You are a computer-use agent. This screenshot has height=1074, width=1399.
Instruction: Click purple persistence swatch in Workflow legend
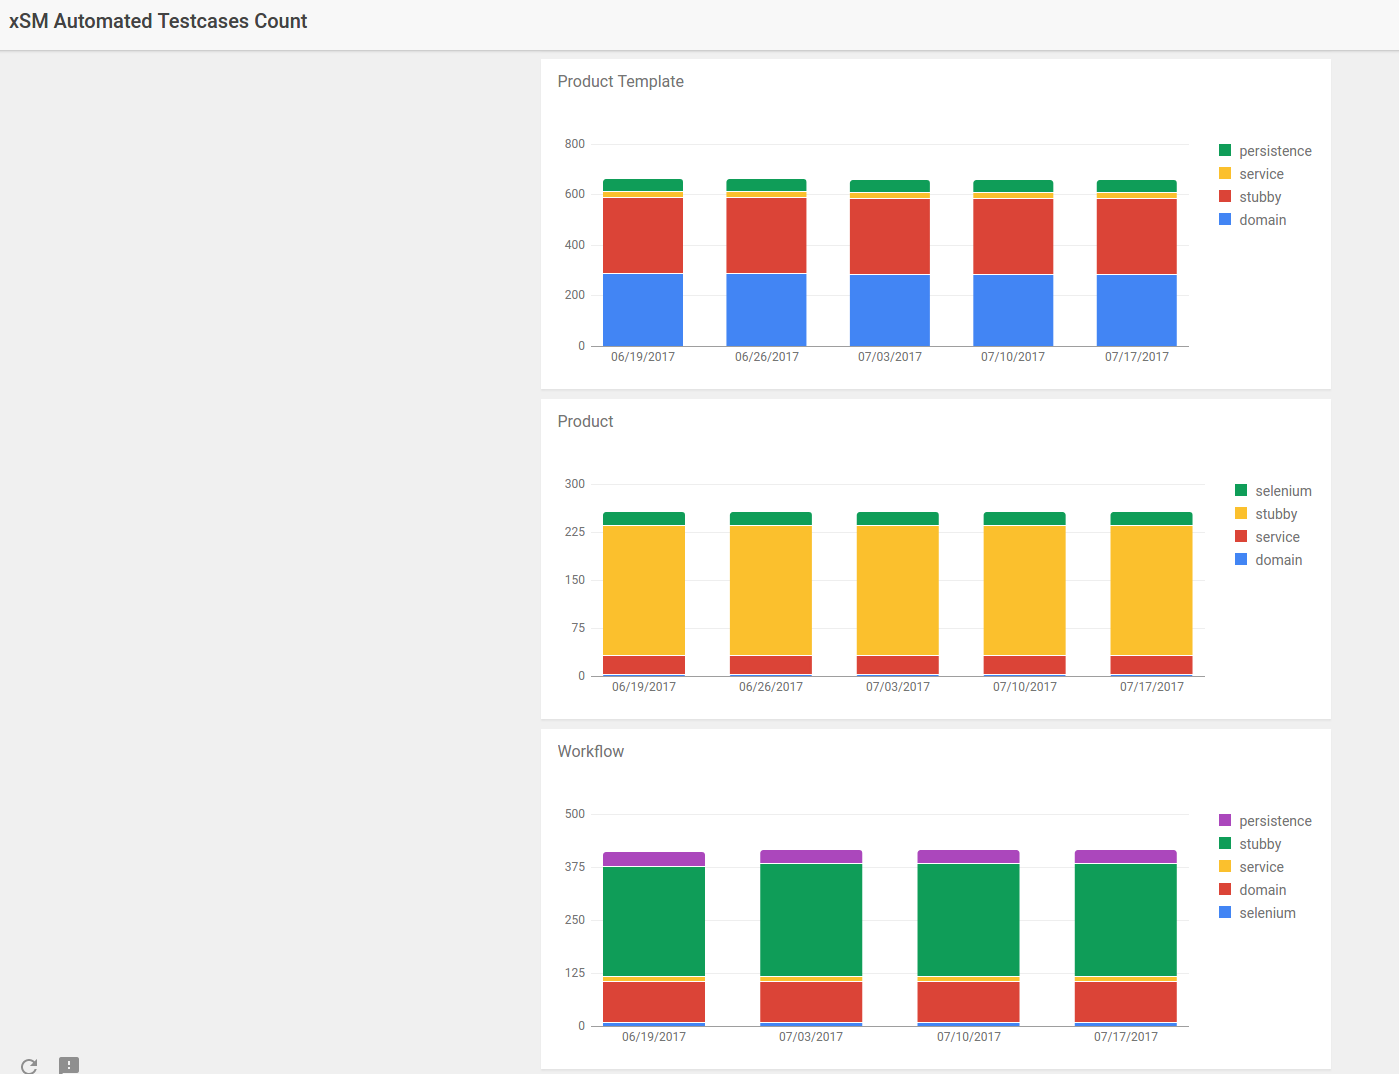(1225, 820)
